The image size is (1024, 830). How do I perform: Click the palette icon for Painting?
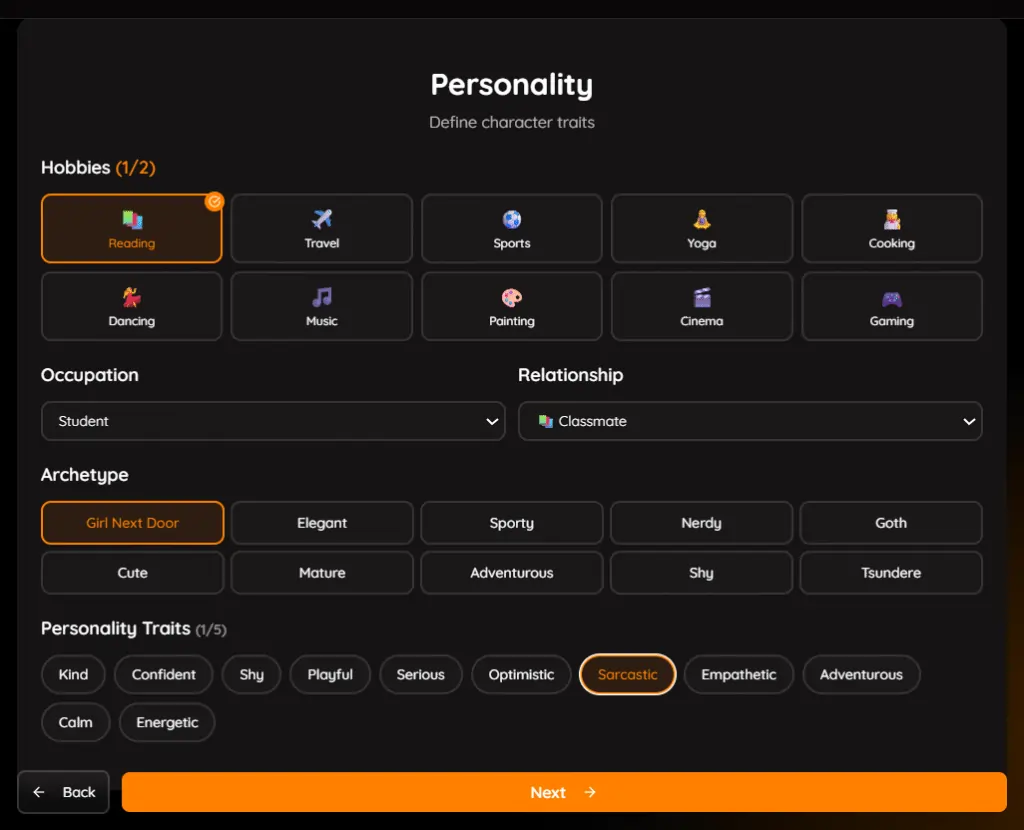point(512,297)
